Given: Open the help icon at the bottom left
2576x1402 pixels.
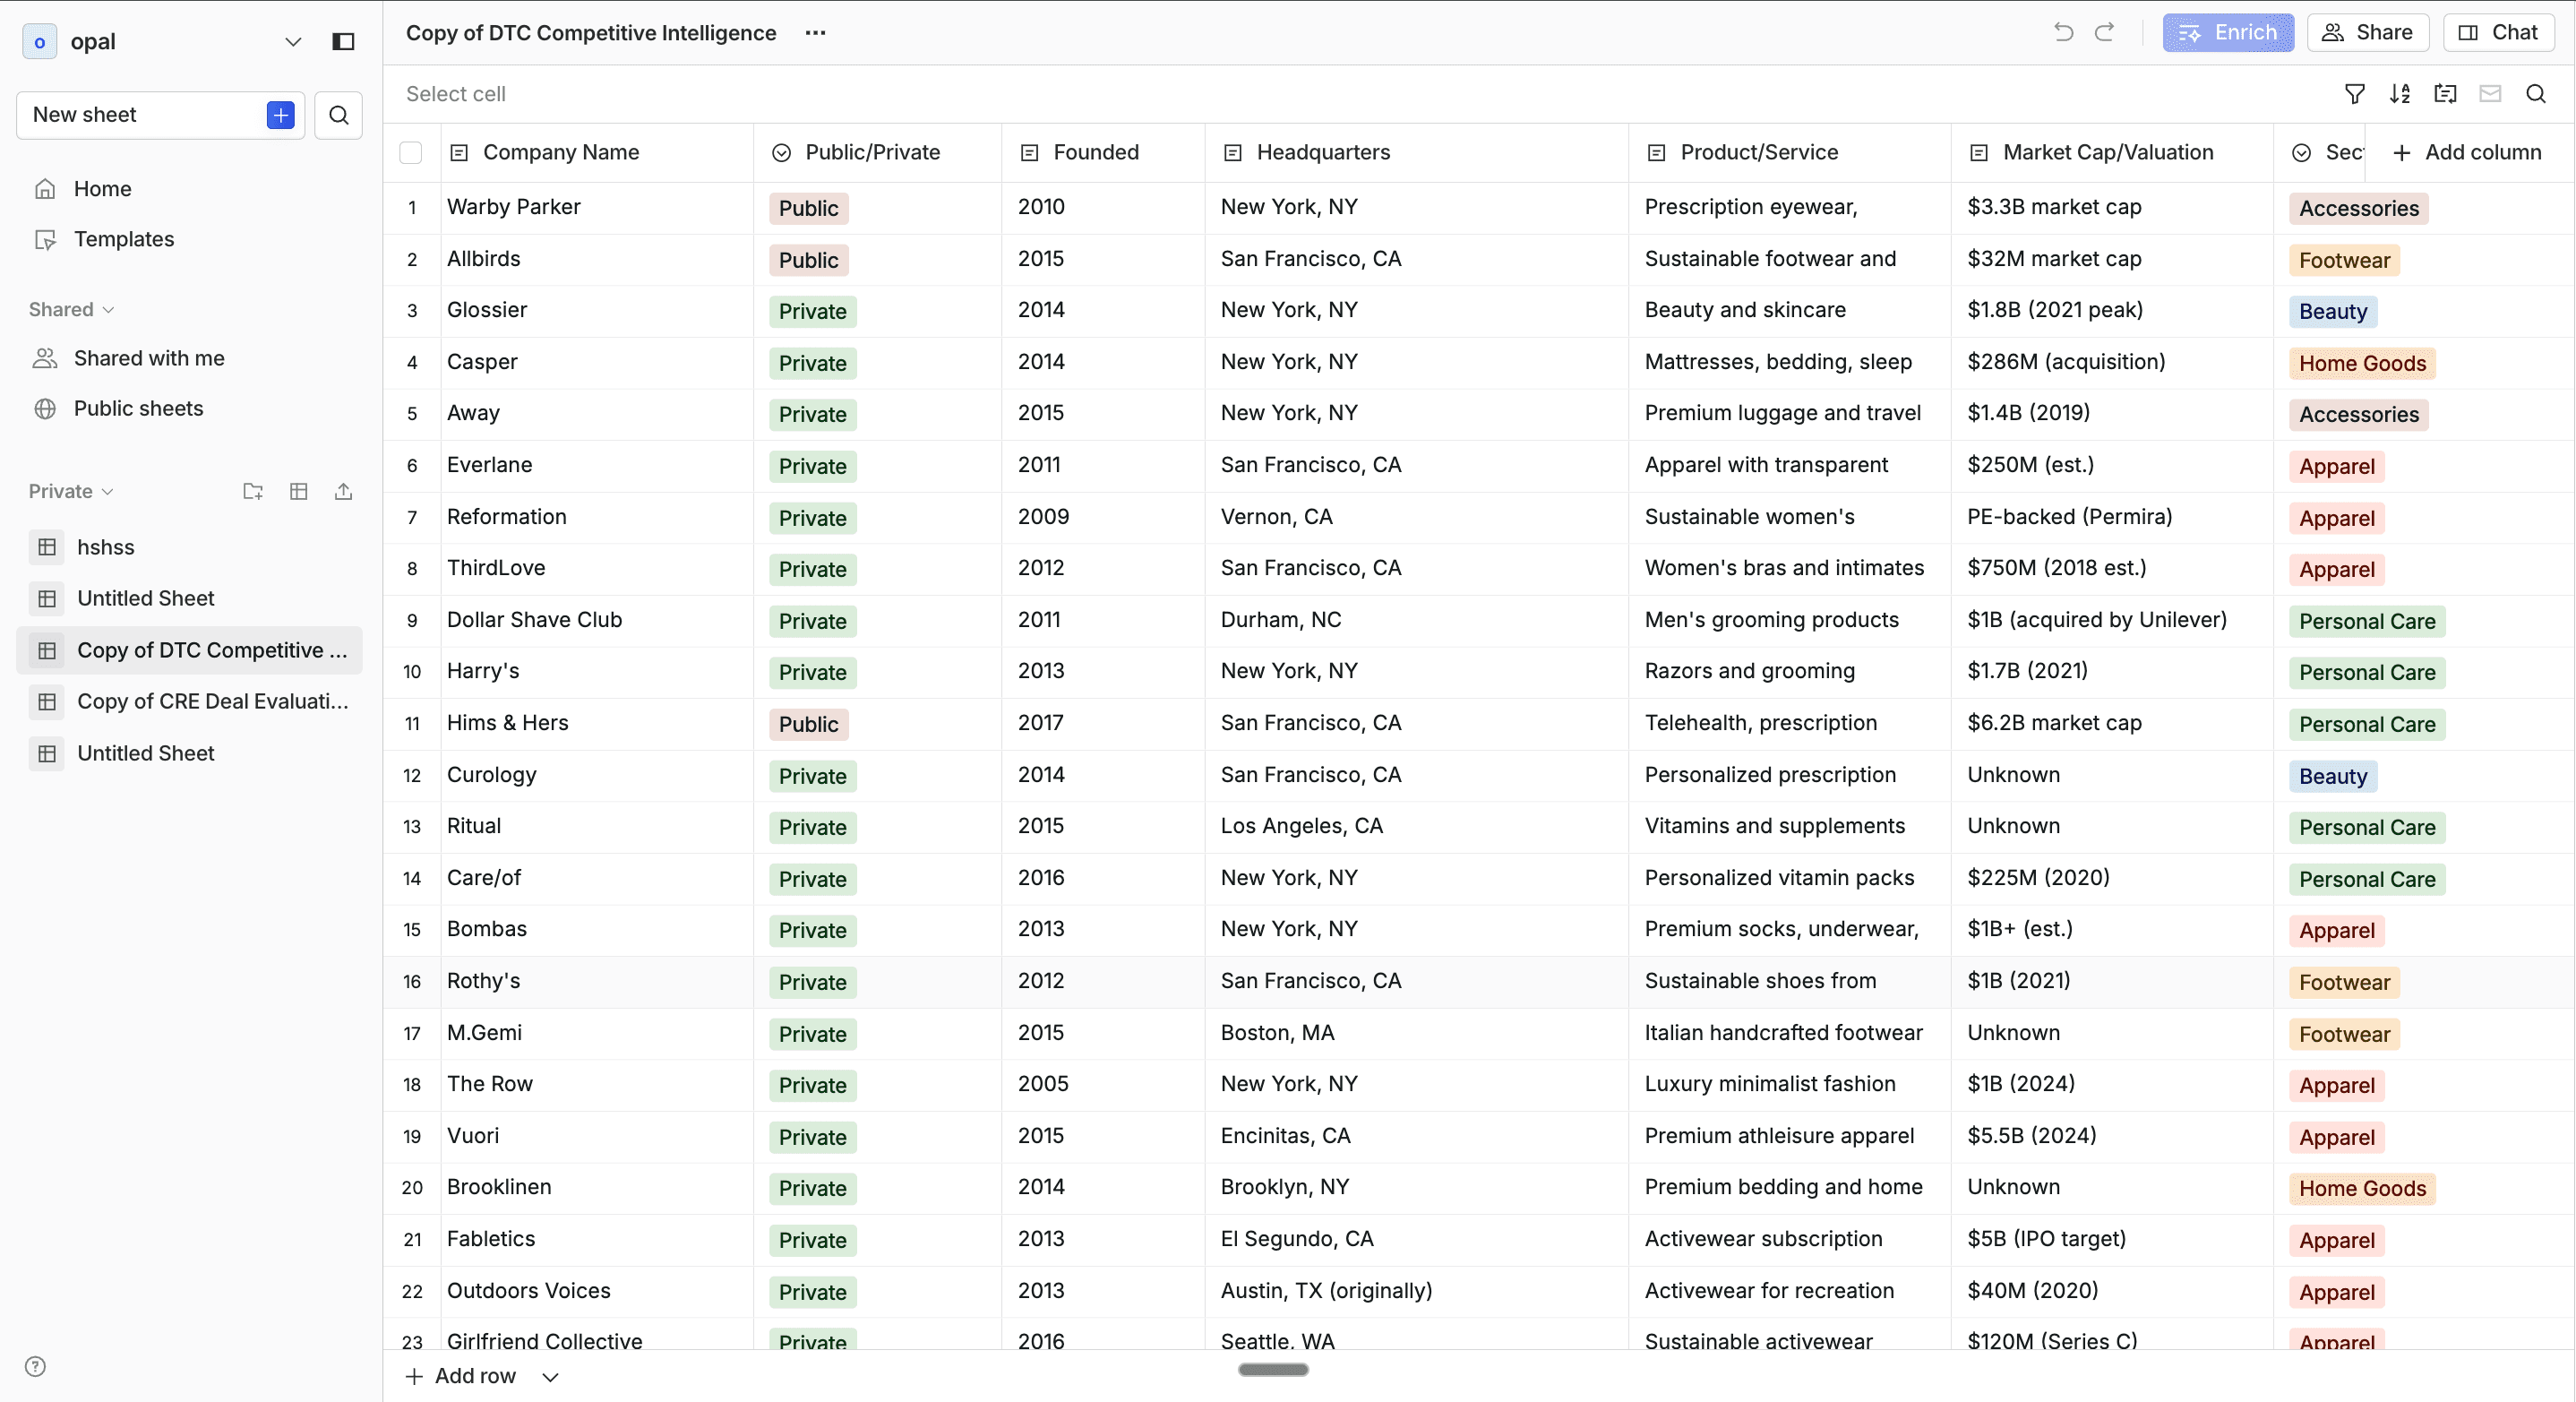Looking at the screenshot, I should click(x=35, y=1366).
